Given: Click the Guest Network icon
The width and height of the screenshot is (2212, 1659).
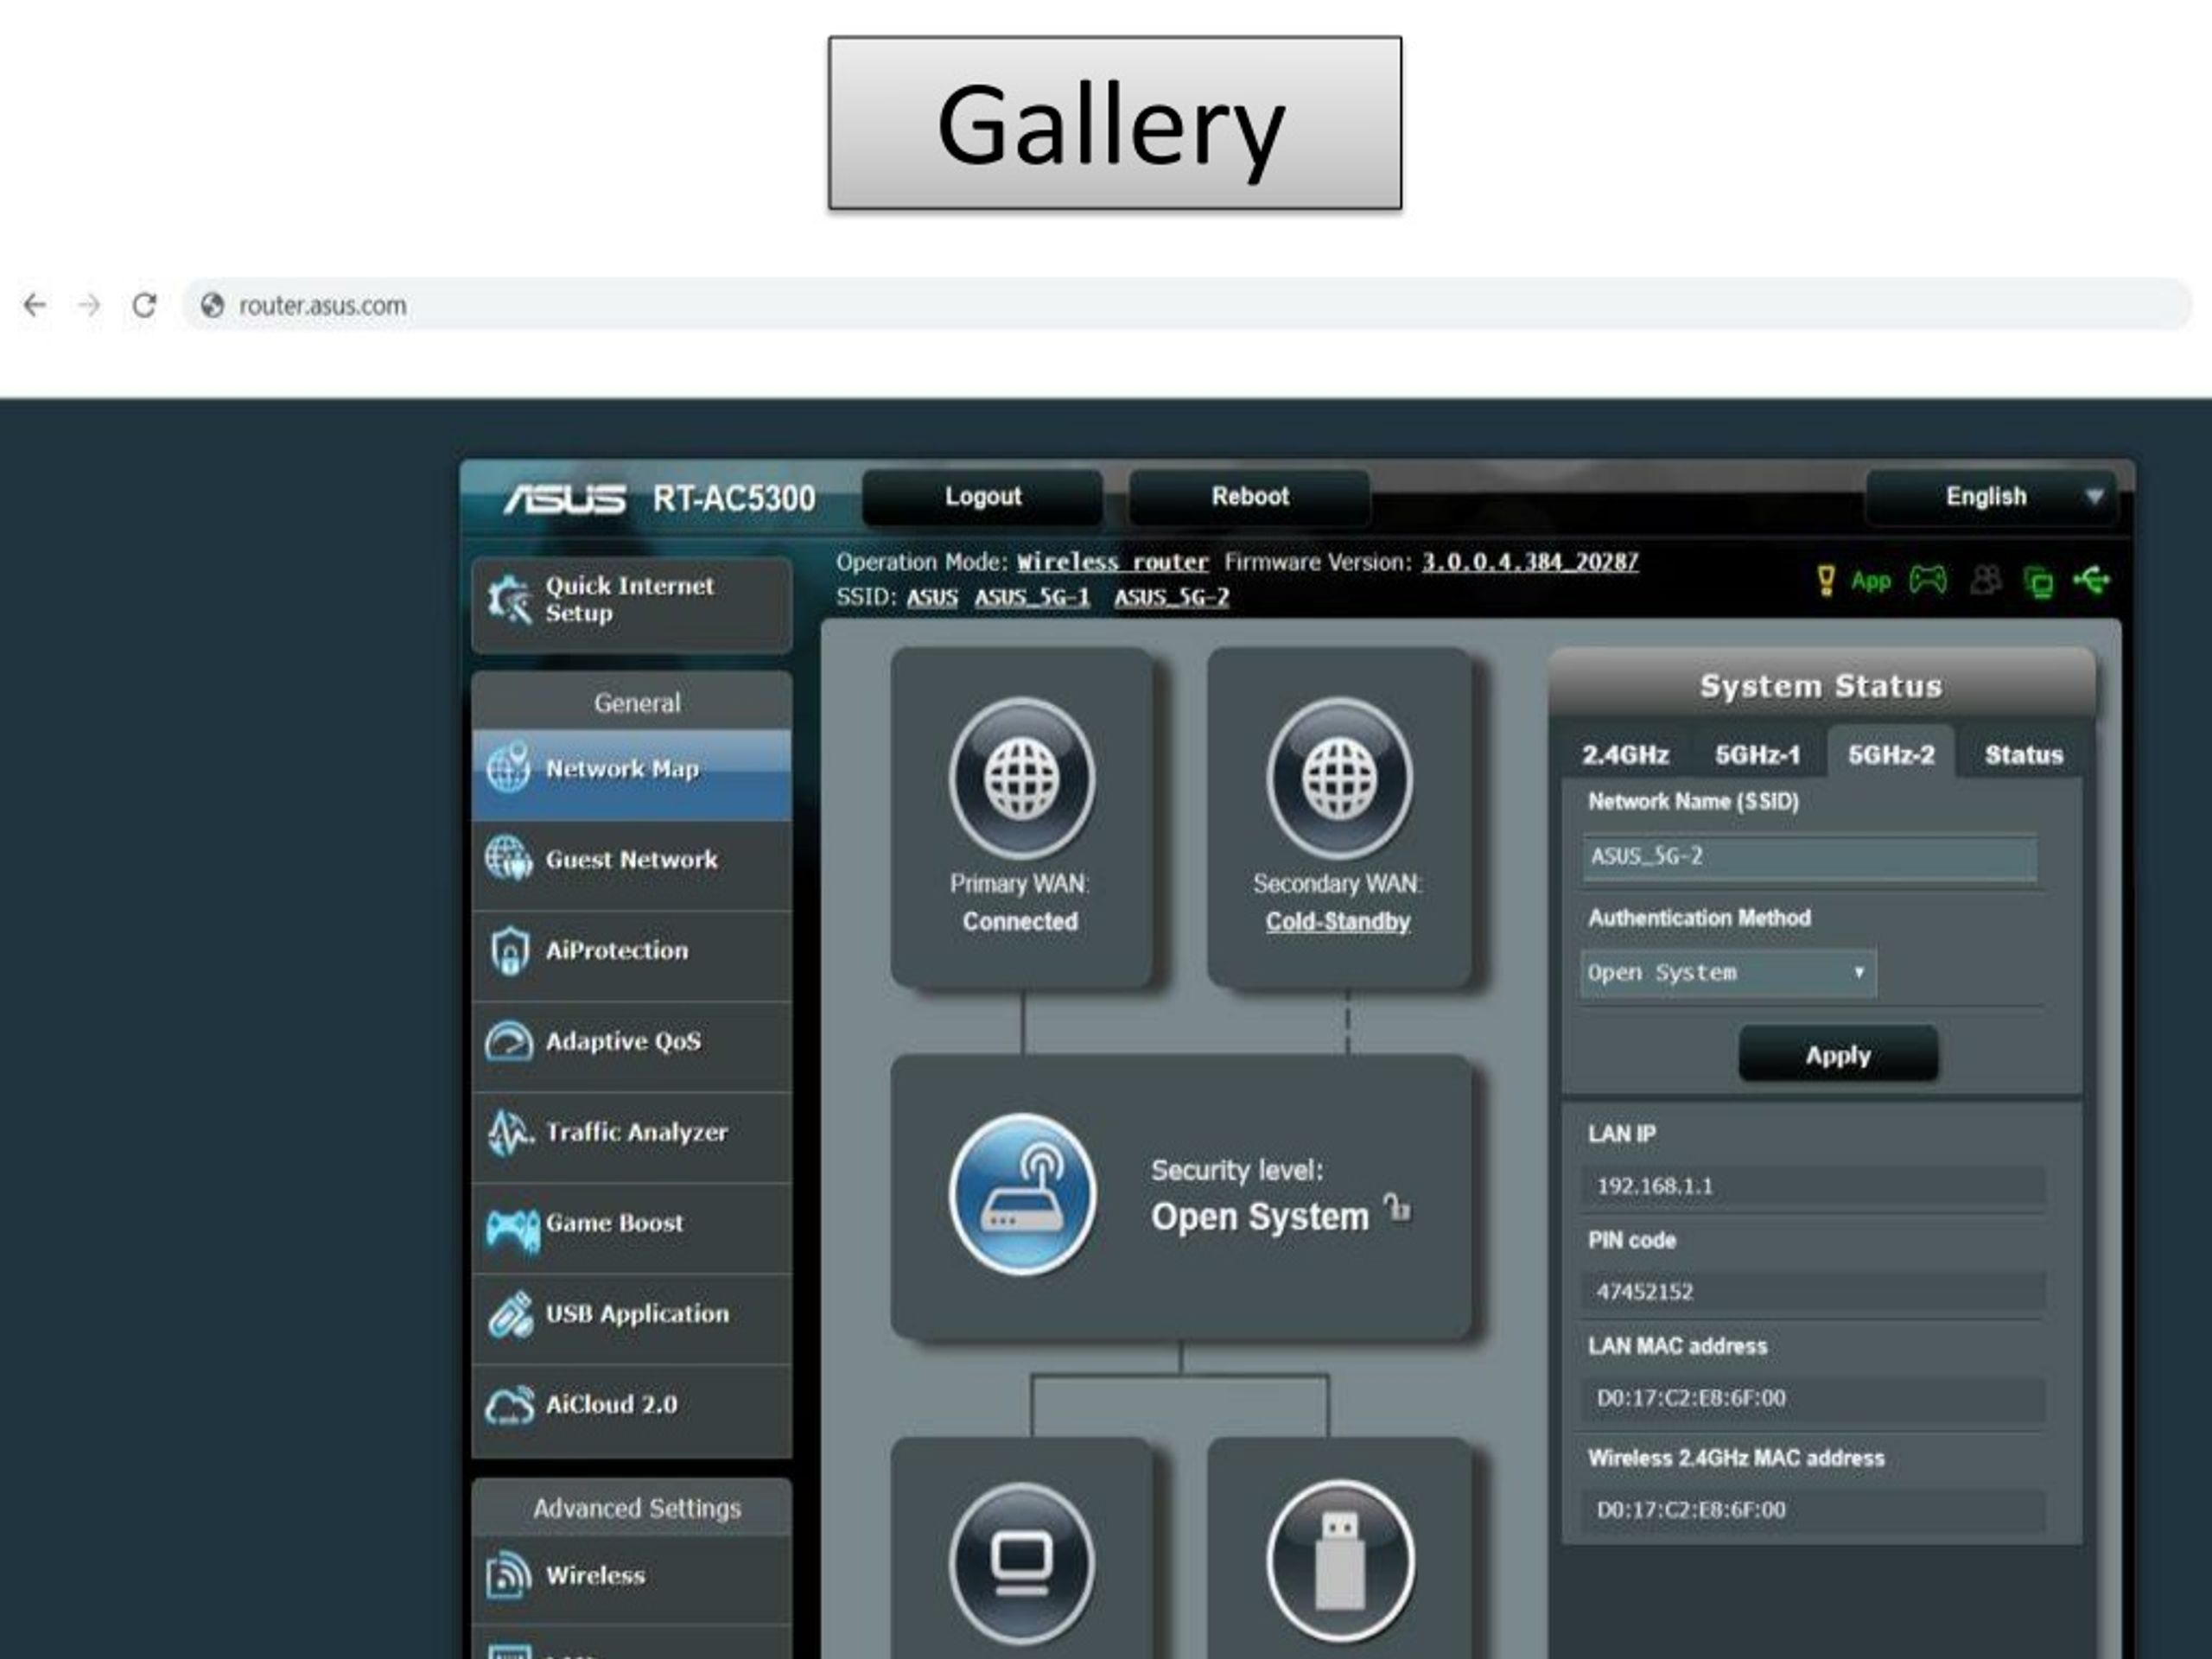Looking at the screenshot, I should (x=508, y=859).
